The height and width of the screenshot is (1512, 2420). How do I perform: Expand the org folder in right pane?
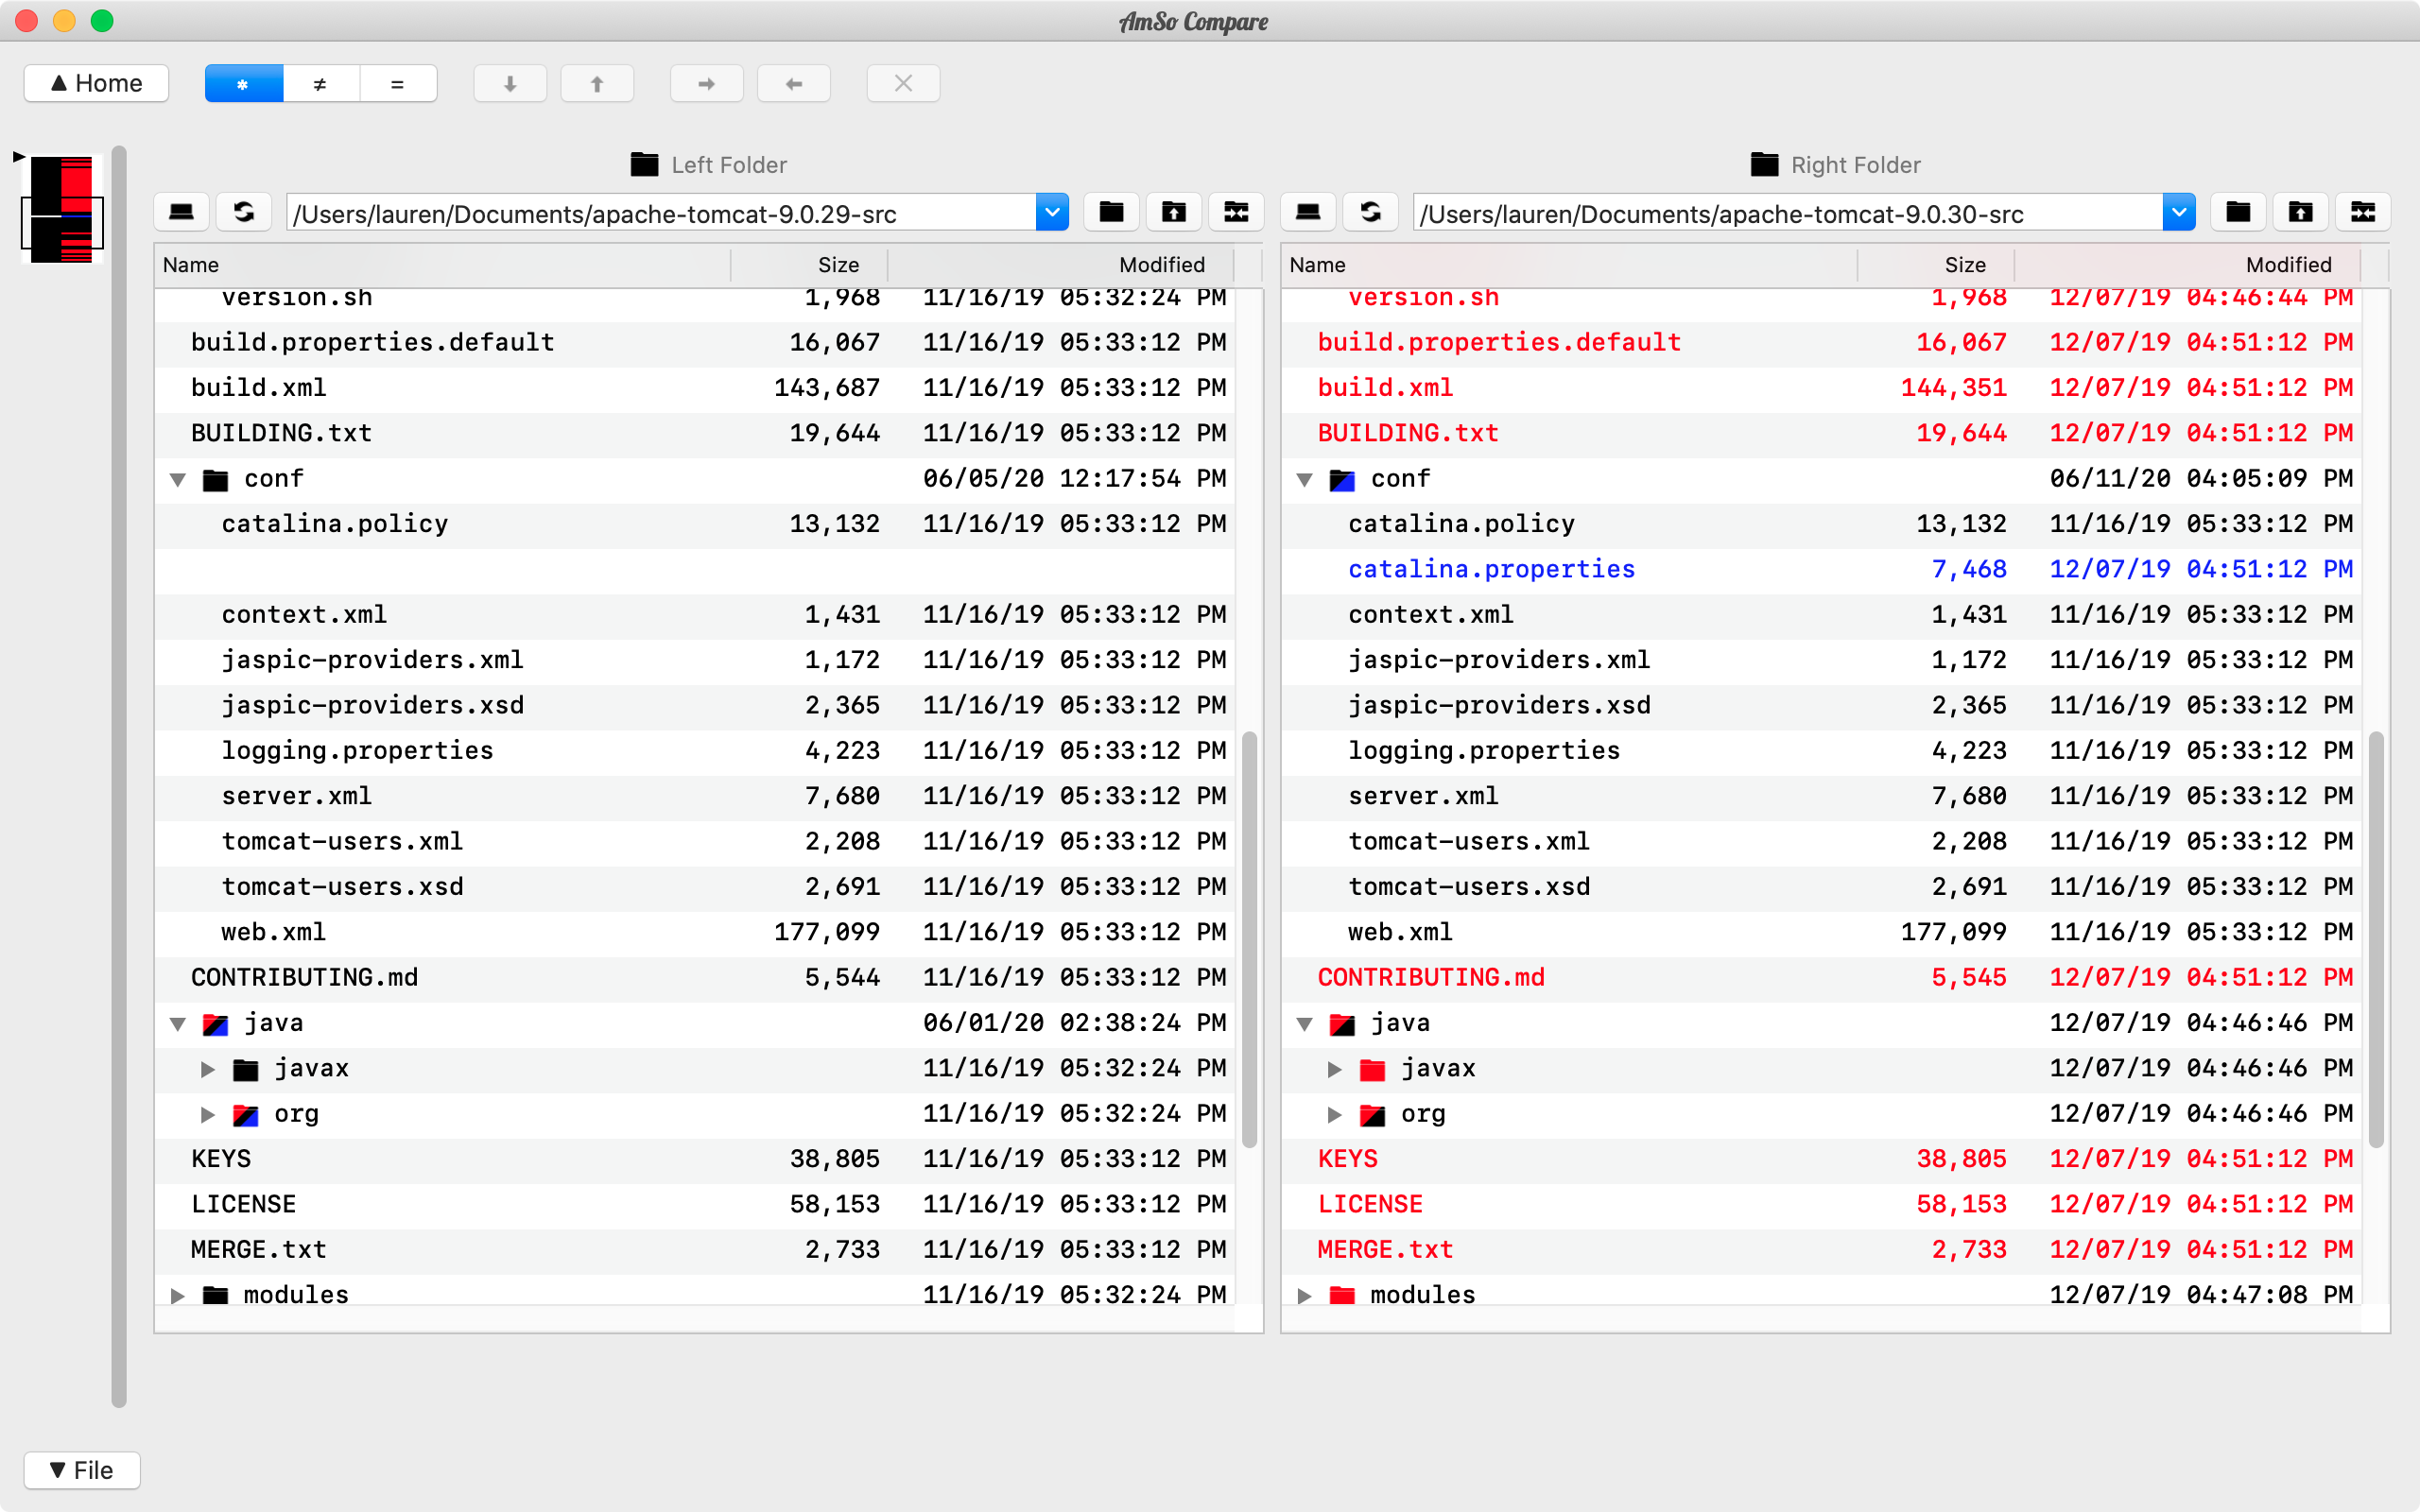pyautogui.click(x=1335, y=1114)
